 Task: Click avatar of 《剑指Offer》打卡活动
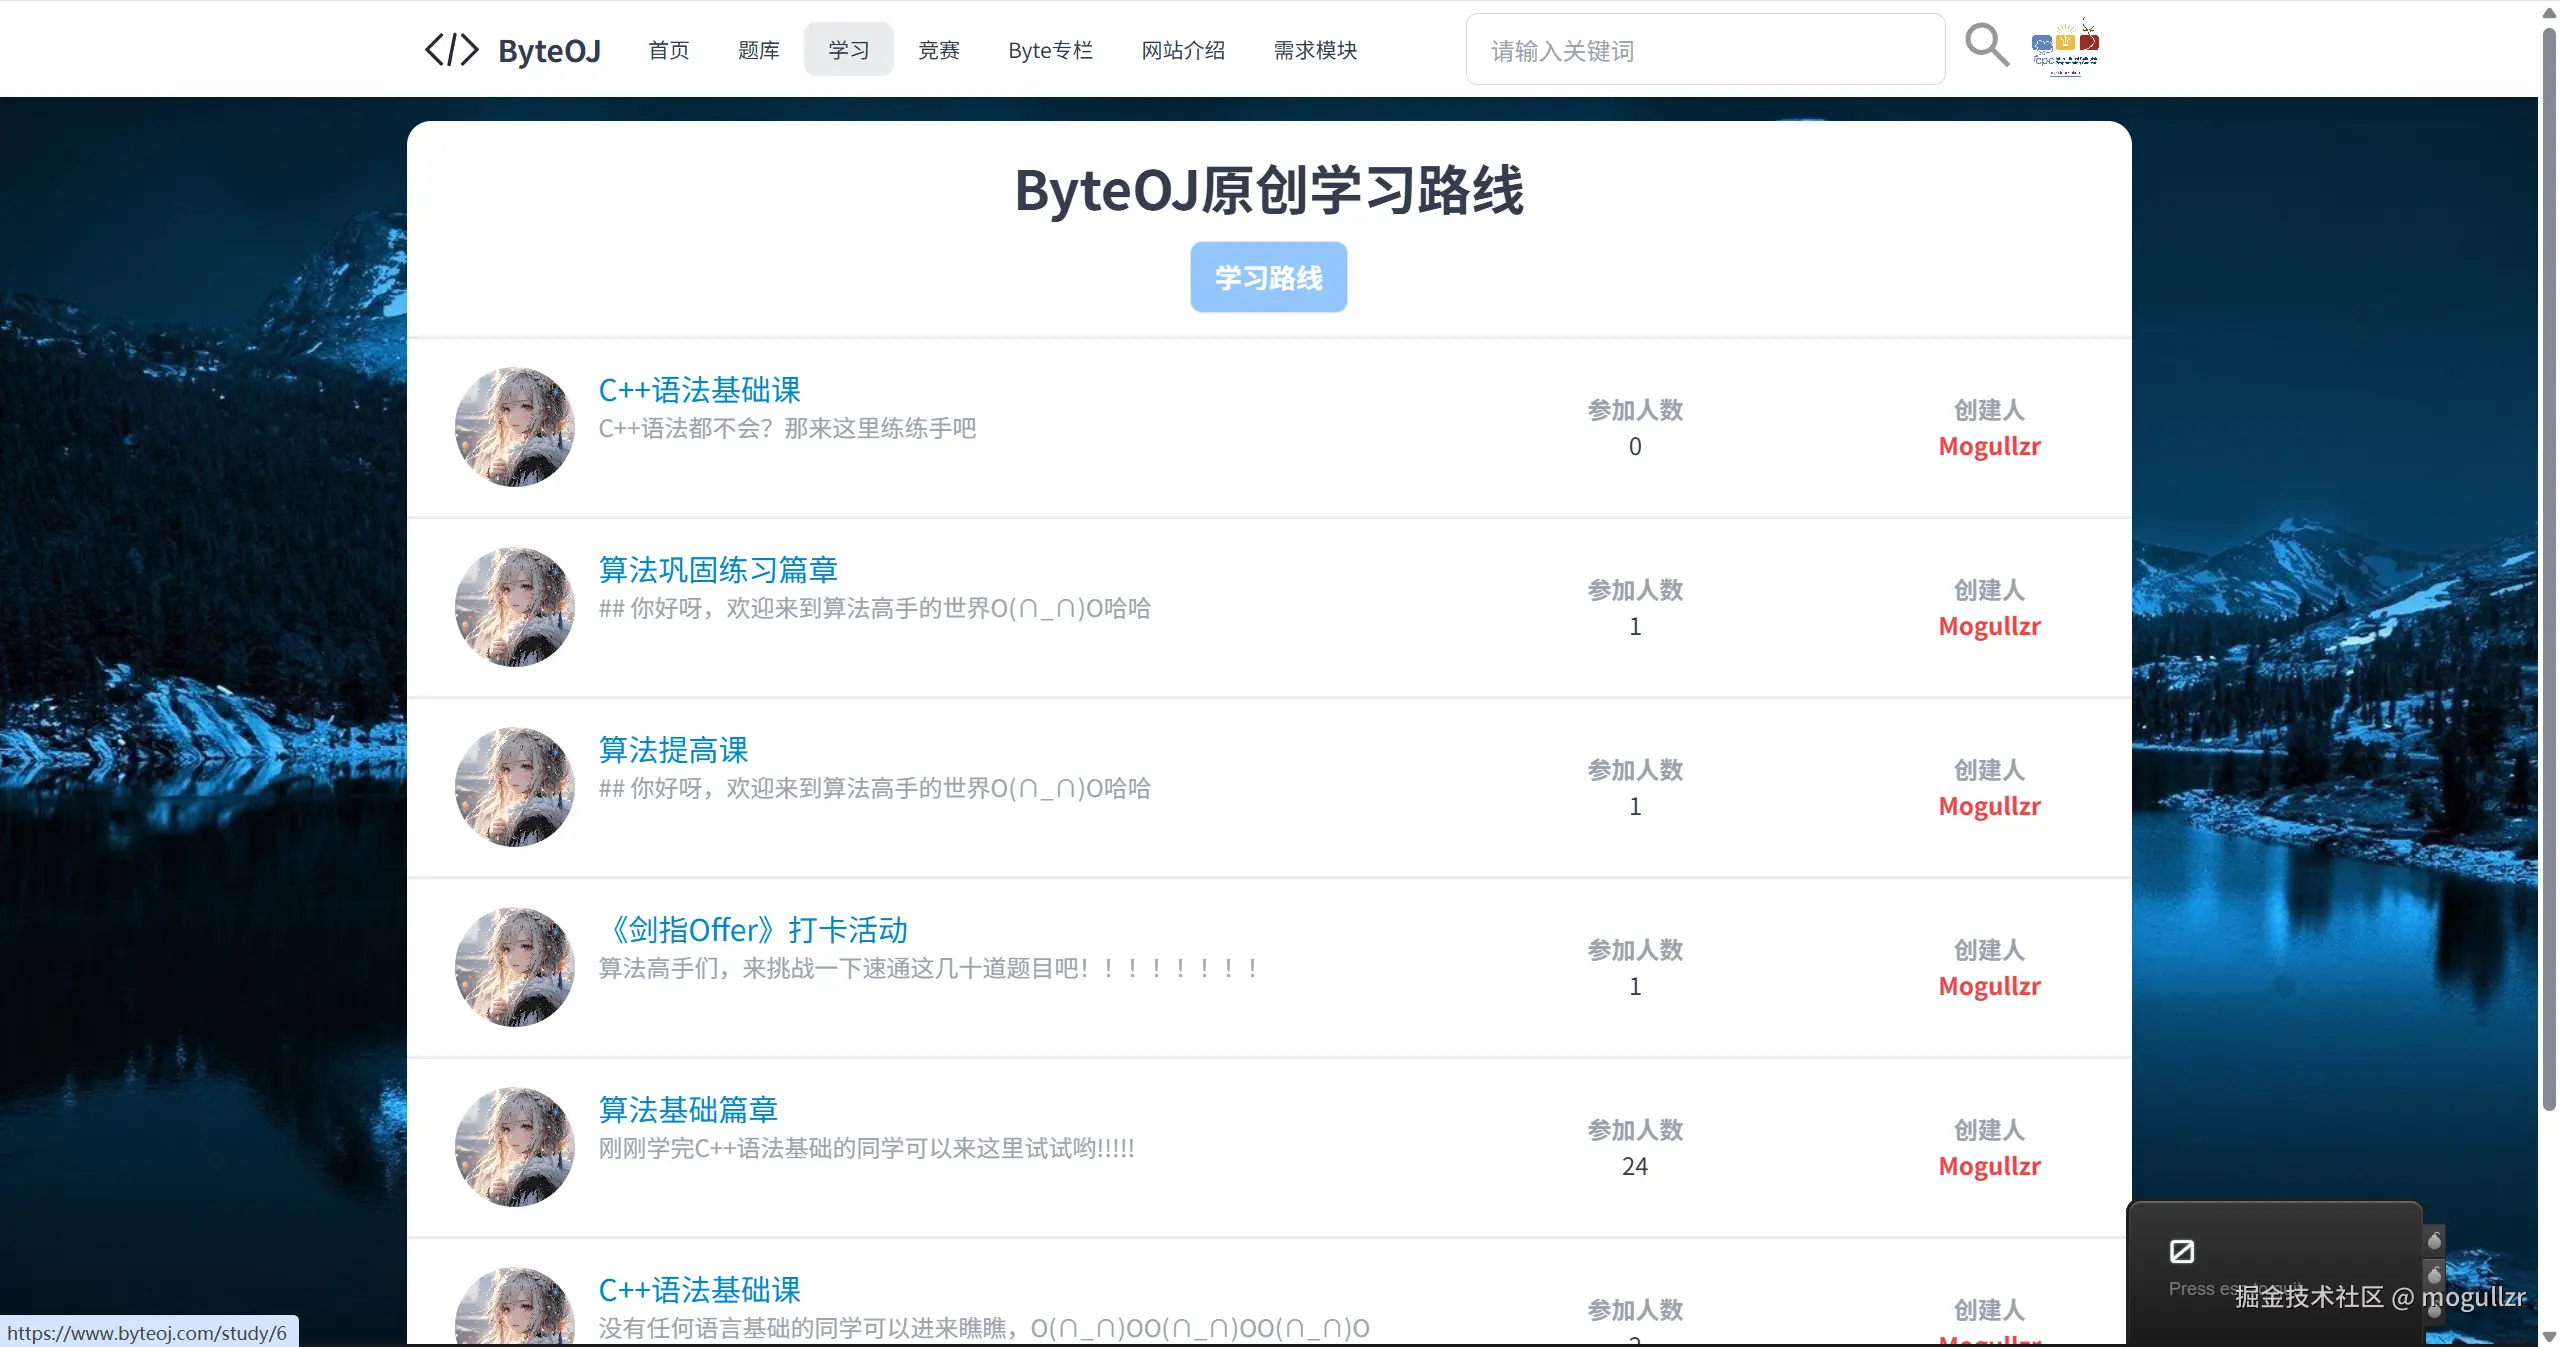[514, 967]
